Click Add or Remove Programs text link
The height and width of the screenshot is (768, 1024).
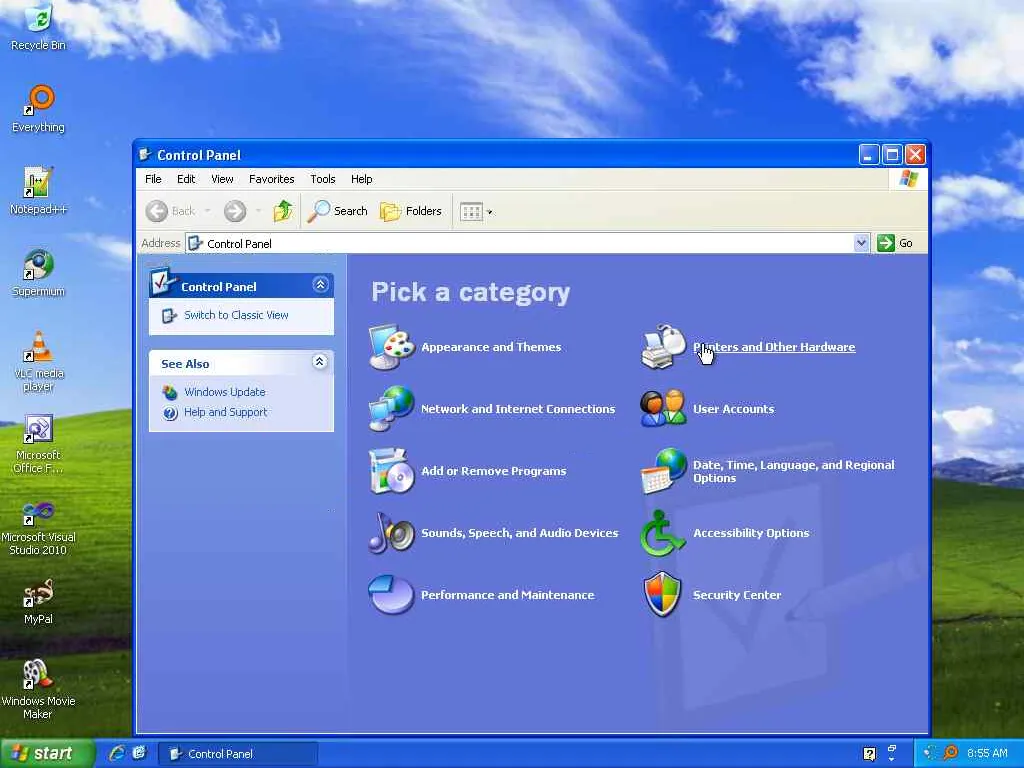[494, 471]
